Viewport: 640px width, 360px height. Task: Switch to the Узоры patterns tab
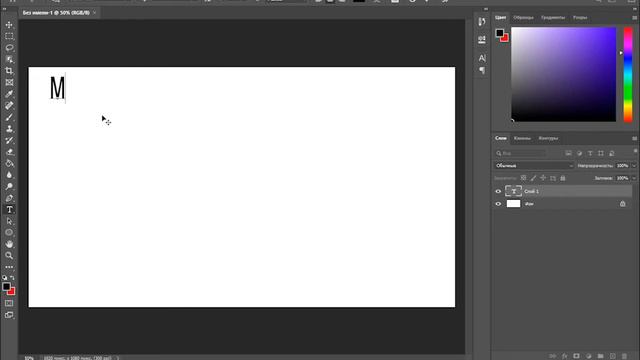(x=580, y=18)
